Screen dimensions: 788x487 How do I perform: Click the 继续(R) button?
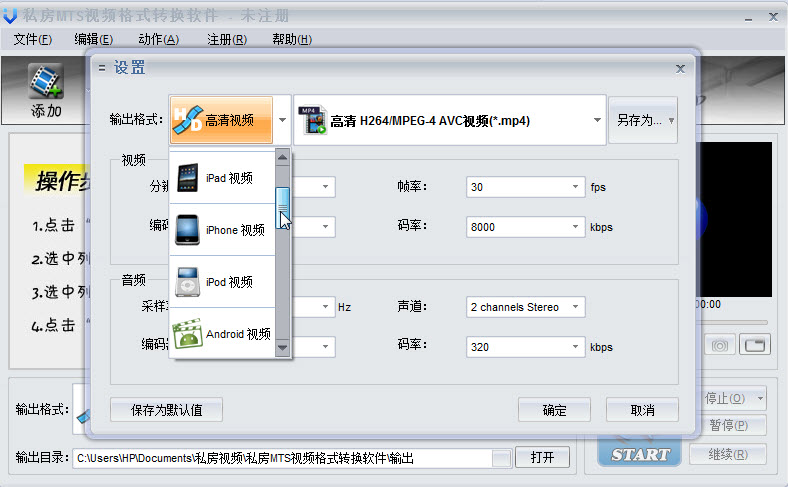pyautogui.click(x=729, y=454)
